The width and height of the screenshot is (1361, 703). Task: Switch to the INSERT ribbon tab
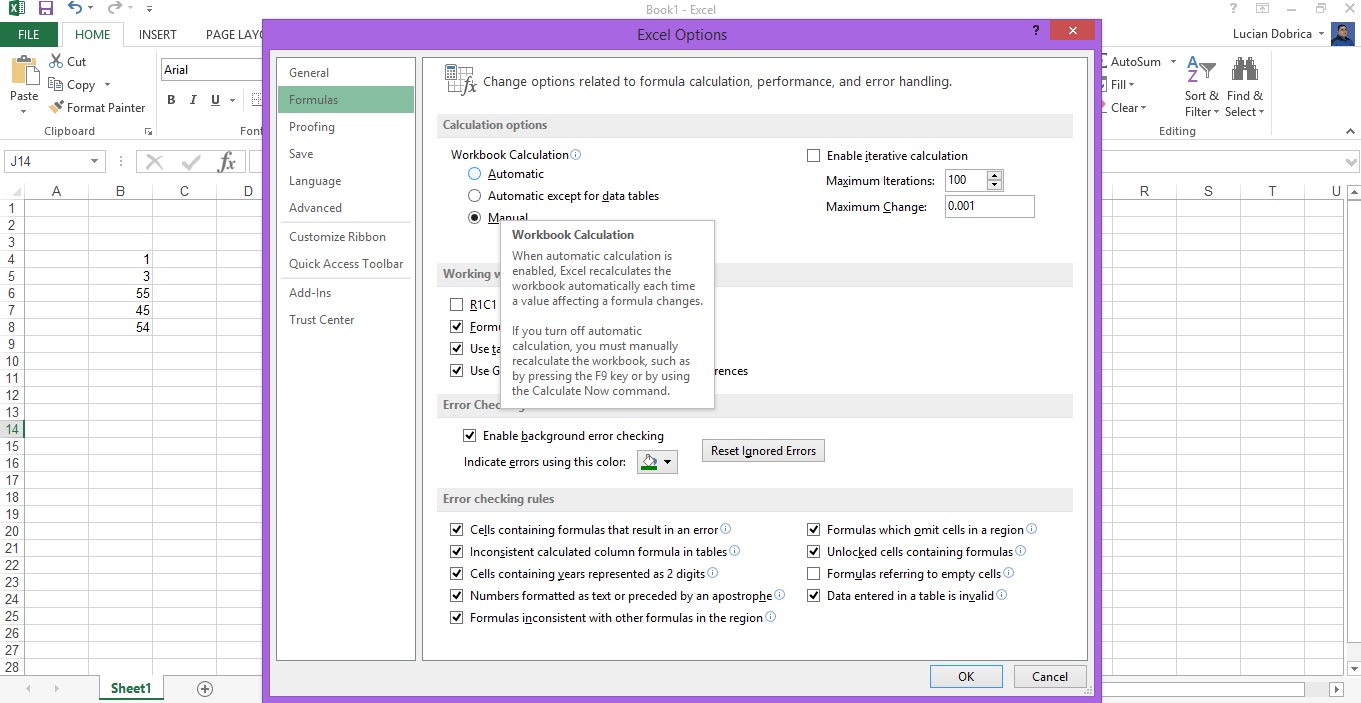[x=158, y=34]
